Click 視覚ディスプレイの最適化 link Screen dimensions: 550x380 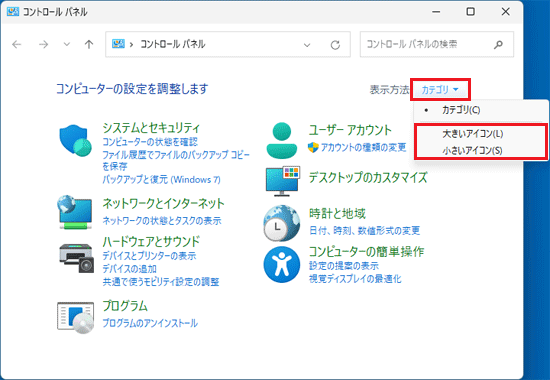point(355,279)
